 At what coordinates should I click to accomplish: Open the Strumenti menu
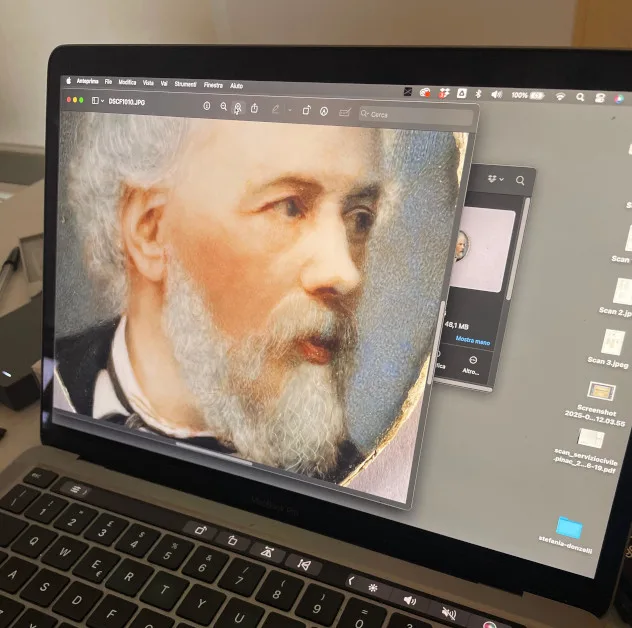tap(185, 84)
